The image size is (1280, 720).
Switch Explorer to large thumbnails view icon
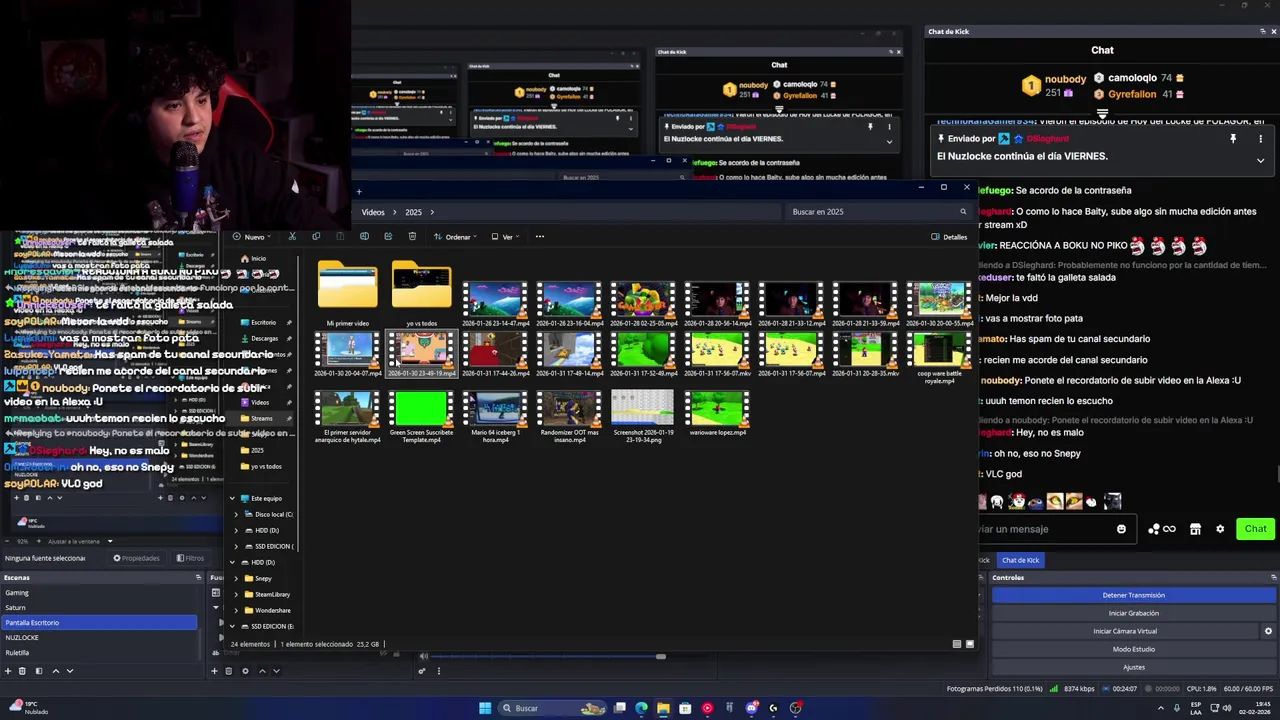point(969,644)
